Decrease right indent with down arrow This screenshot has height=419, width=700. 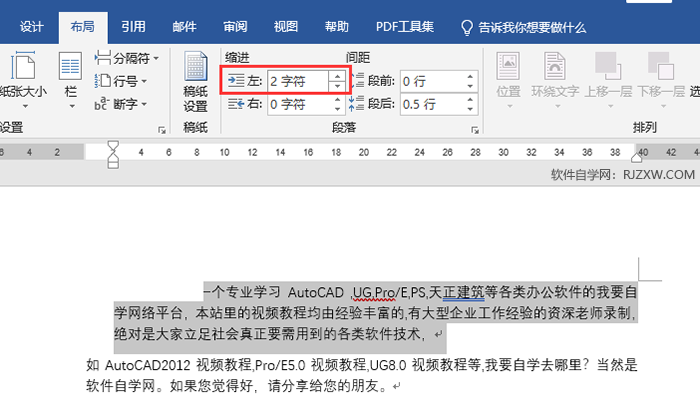(x=338, y=109)
